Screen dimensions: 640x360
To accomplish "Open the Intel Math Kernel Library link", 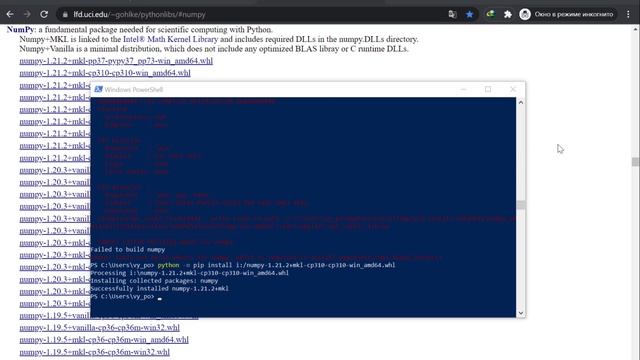I will 170,39.
